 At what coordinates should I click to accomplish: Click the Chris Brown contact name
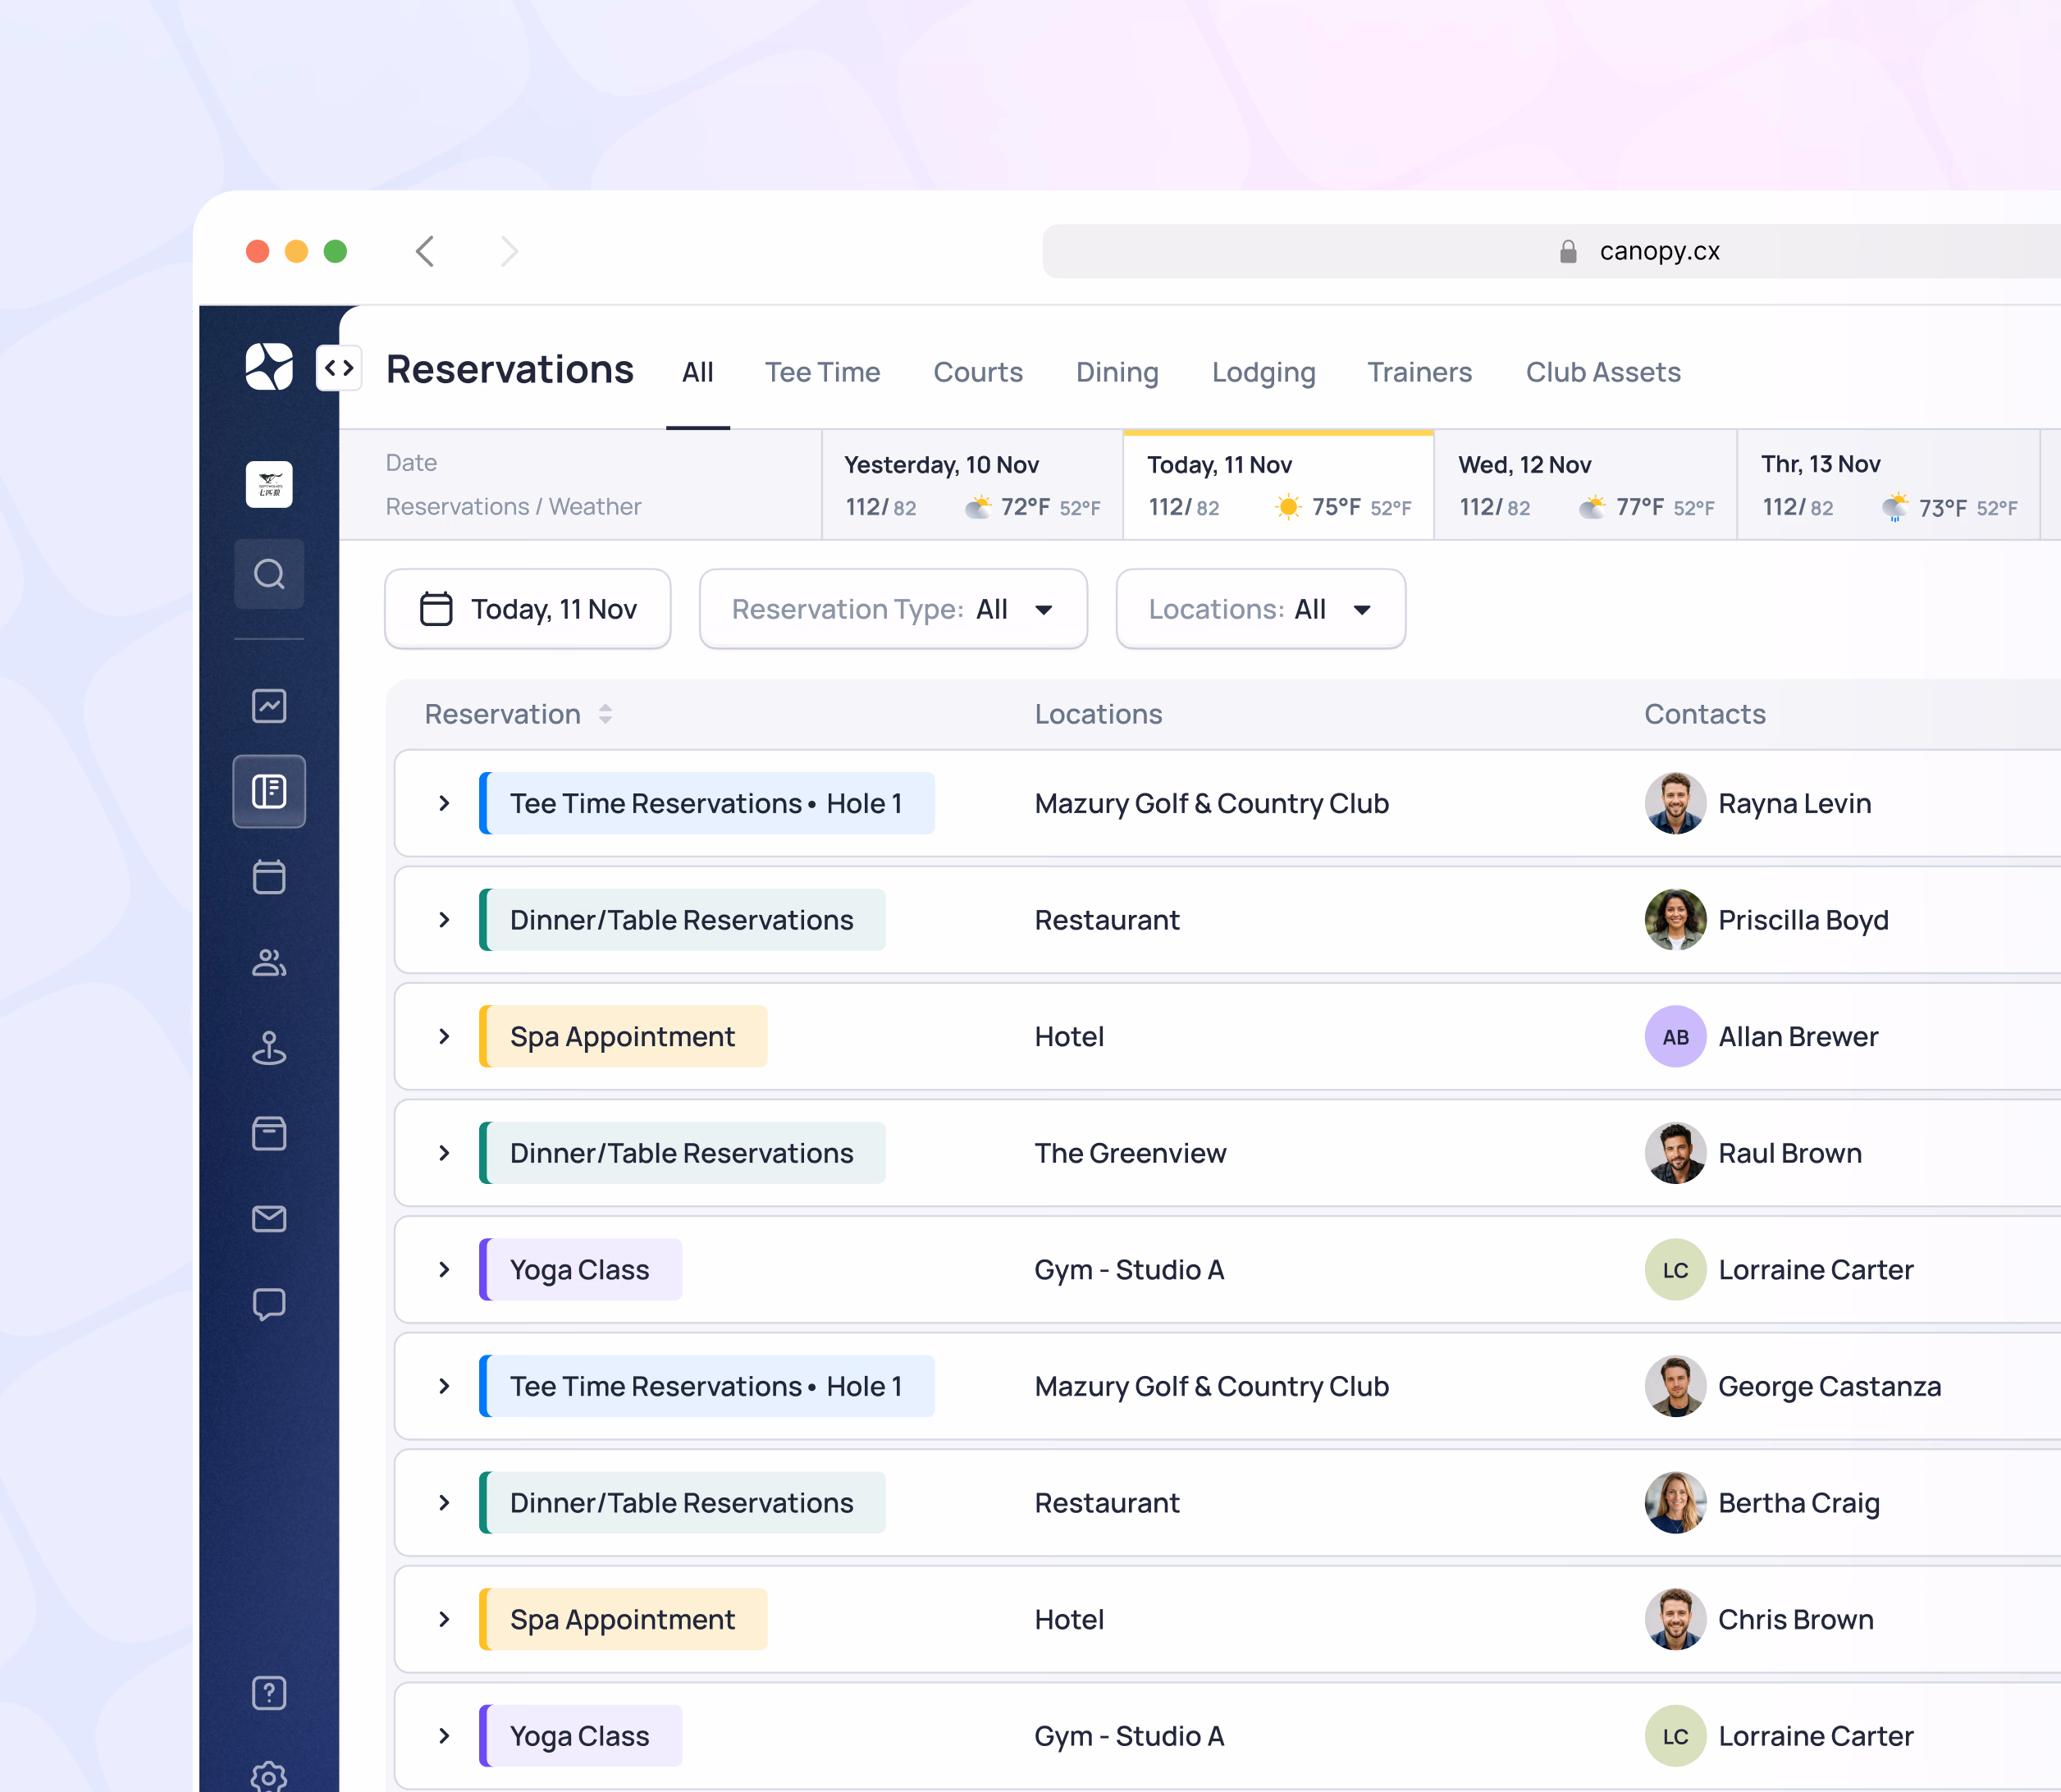[x=1796, y=1619]
